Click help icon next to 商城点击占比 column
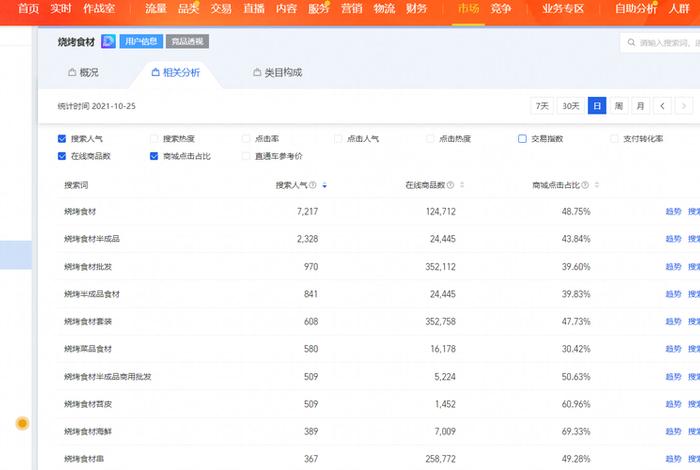 coord(585,185)
